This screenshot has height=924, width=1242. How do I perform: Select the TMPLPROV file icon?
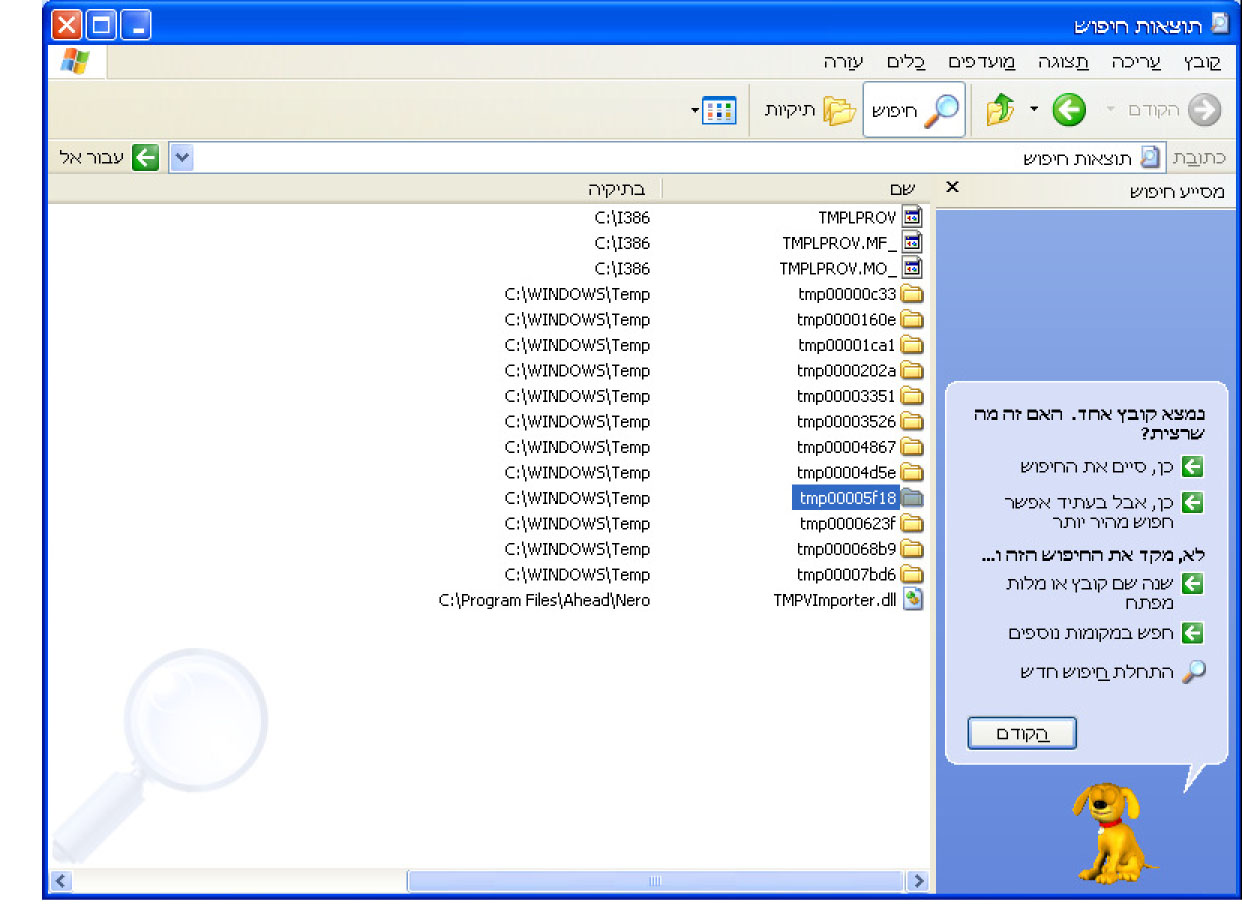tap(912, 217)
